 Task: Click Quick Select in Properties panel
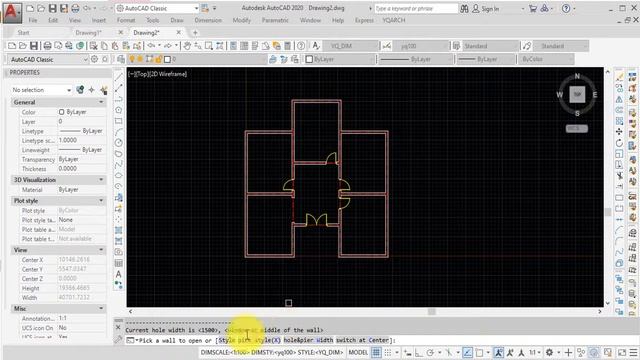point(104,90)
